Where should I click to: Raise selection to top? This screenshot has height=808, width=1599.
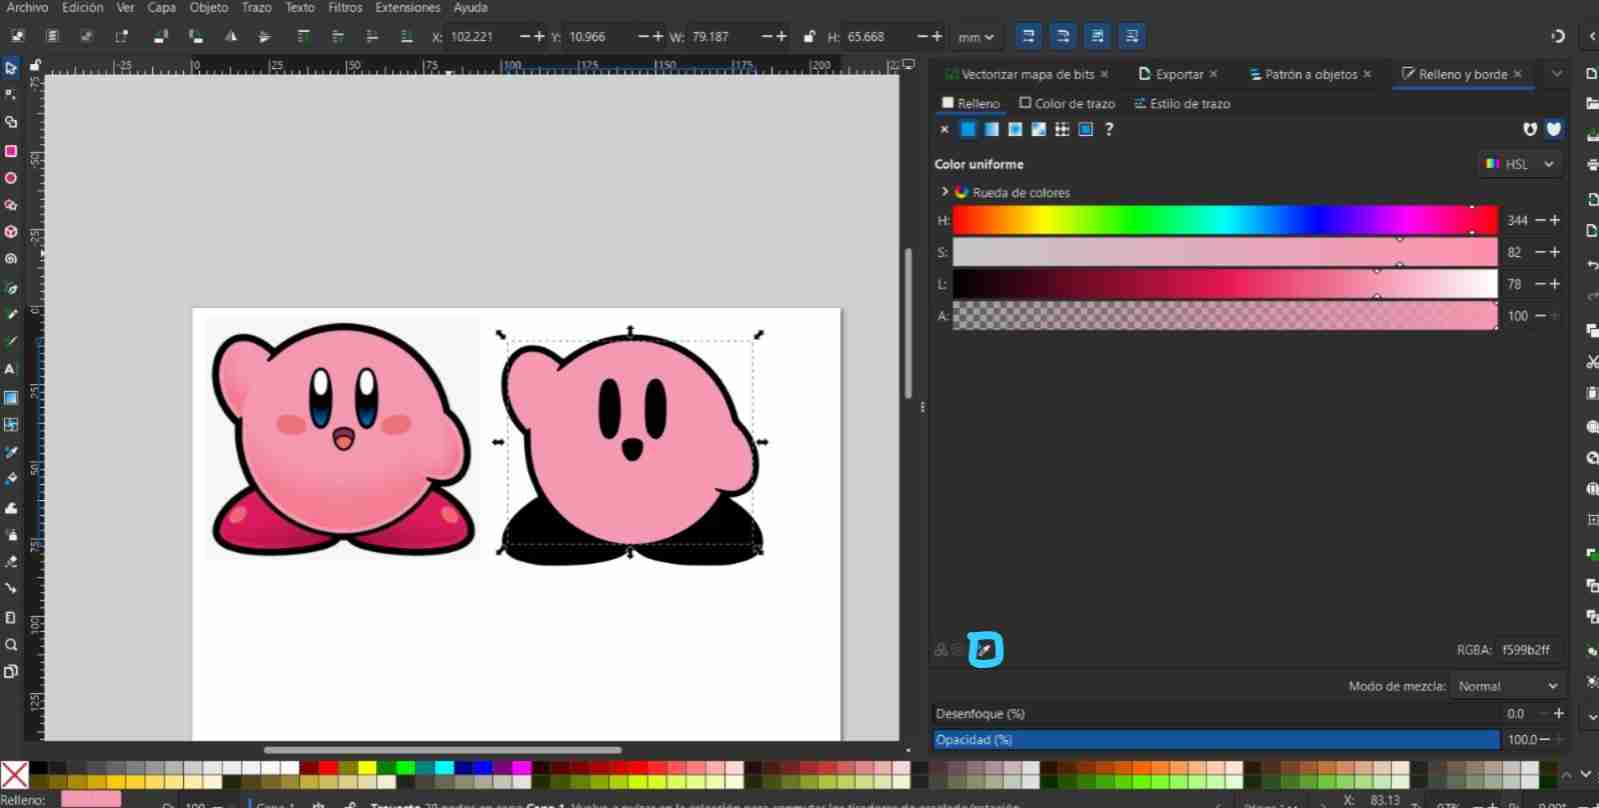[x=303, y=37]
